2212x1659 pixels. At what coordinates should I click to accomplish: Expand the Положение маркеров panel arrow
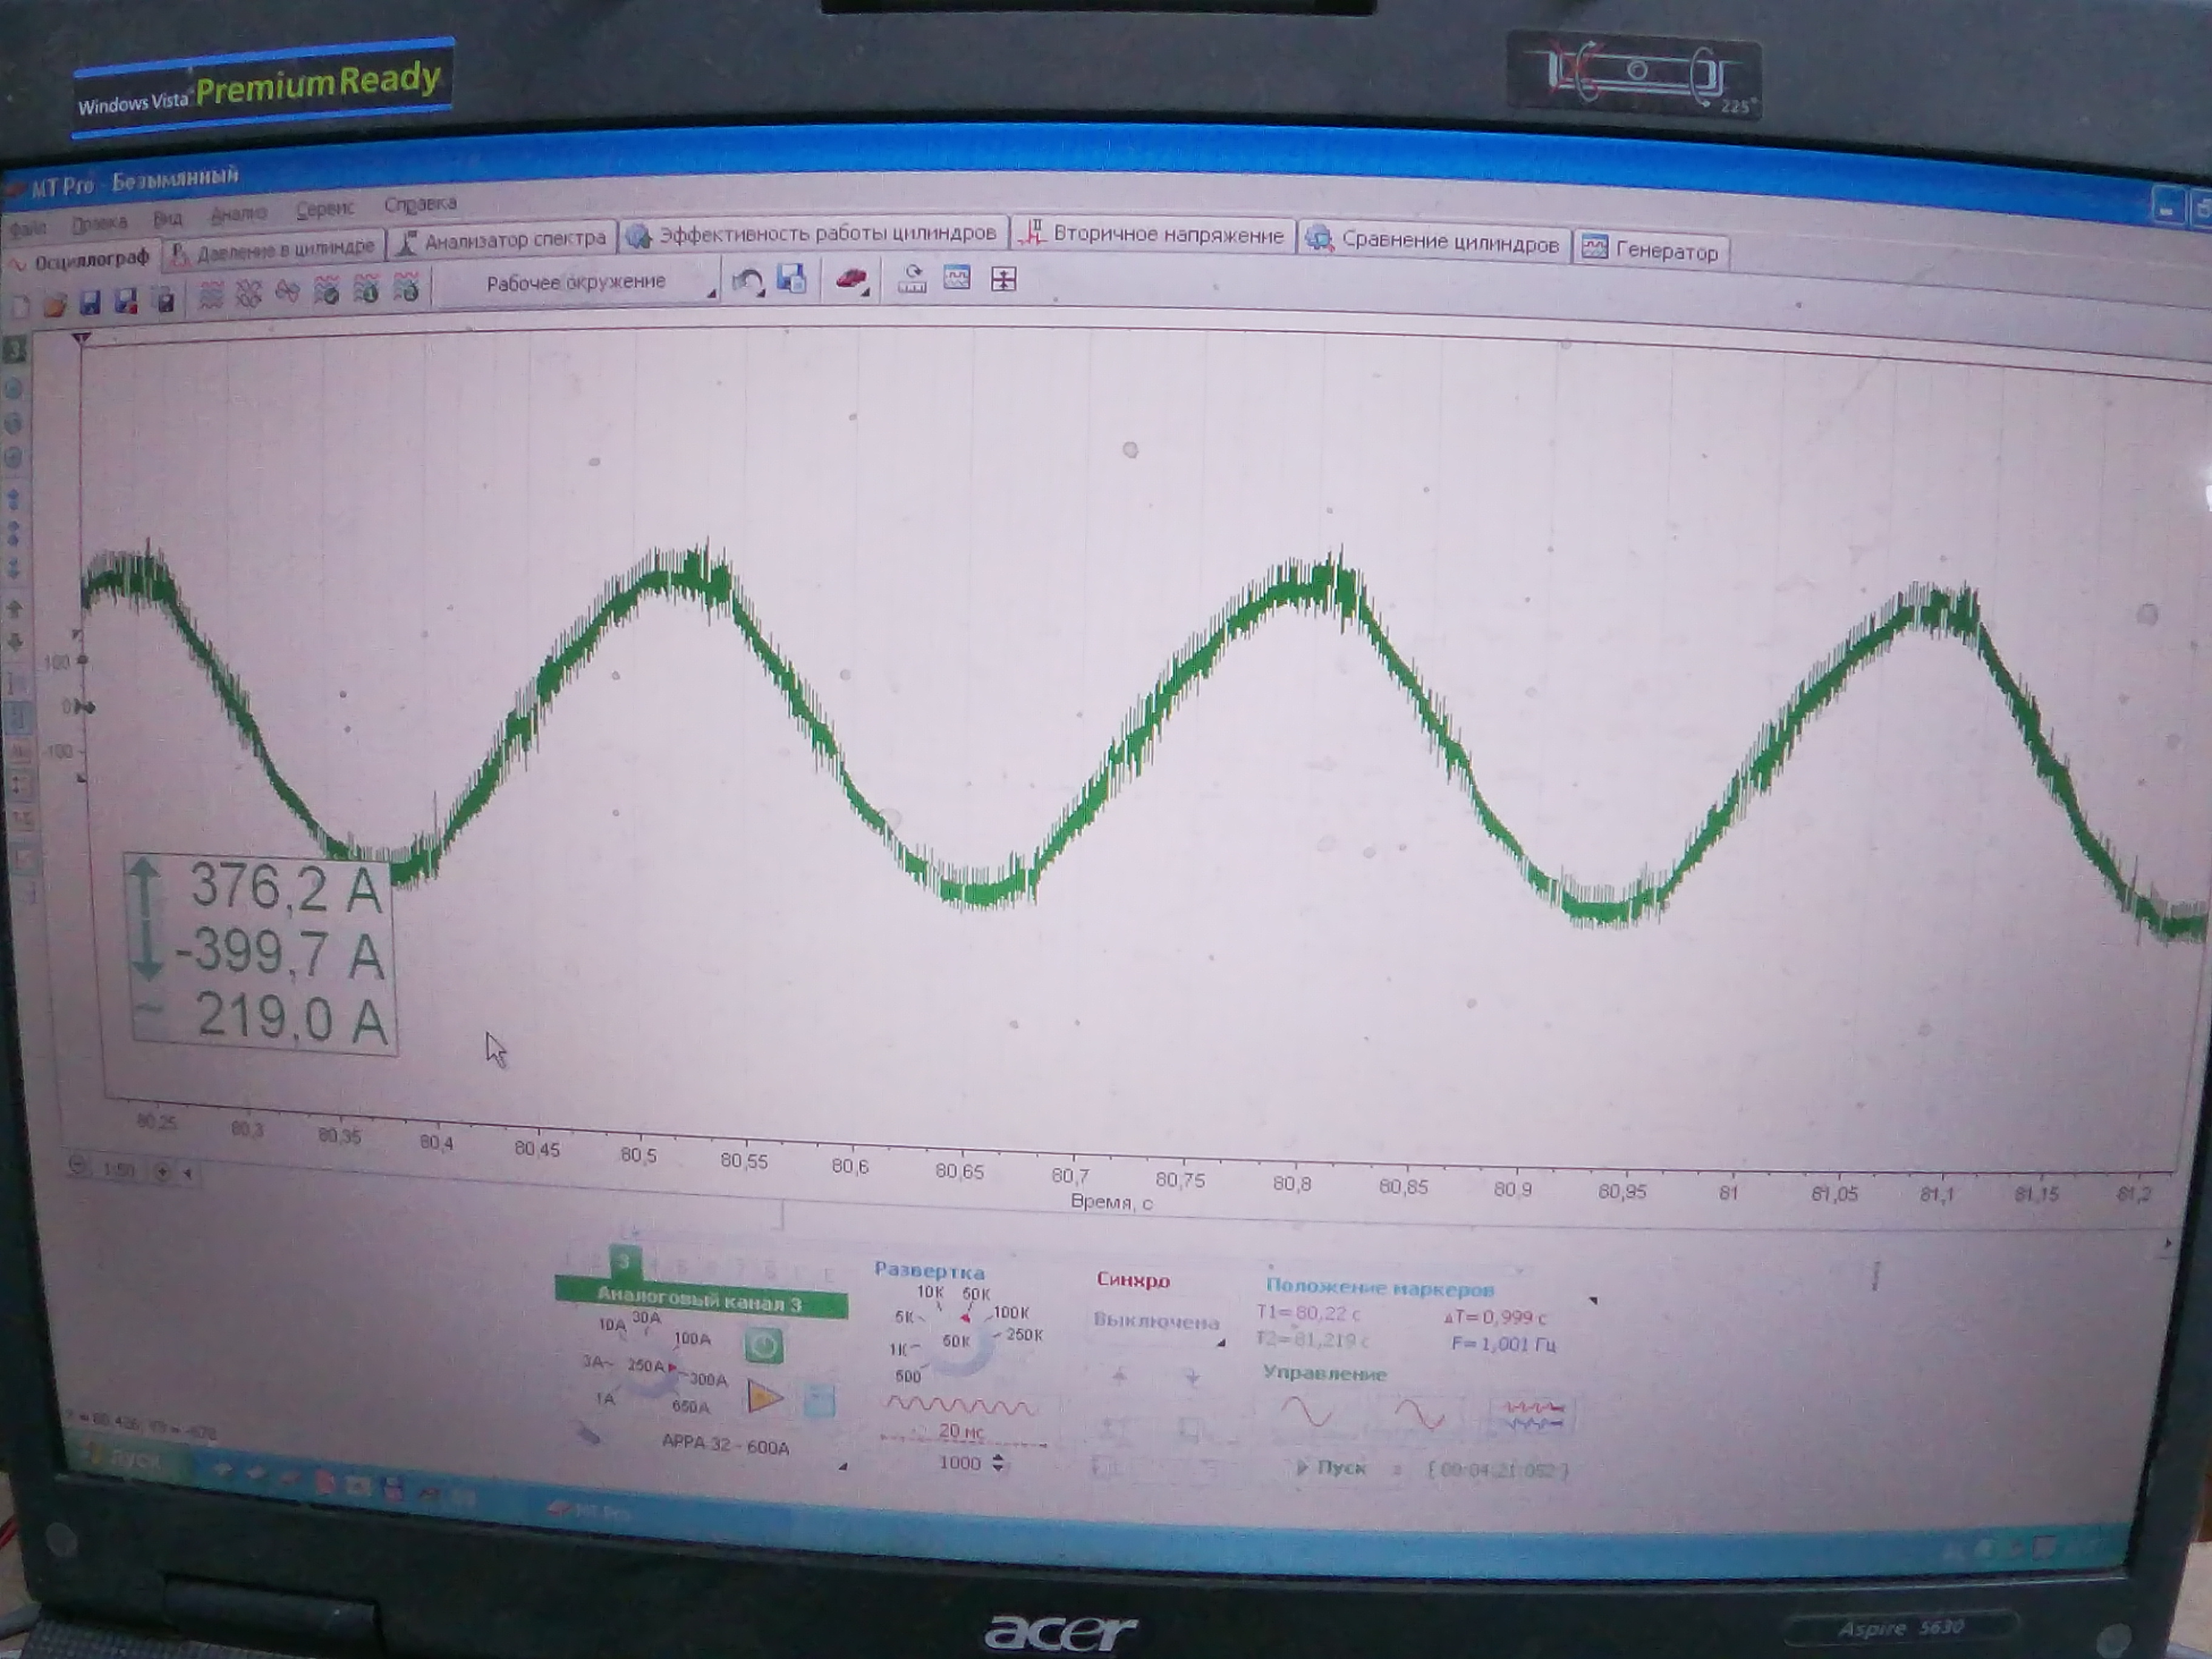coord(1593,1301)
